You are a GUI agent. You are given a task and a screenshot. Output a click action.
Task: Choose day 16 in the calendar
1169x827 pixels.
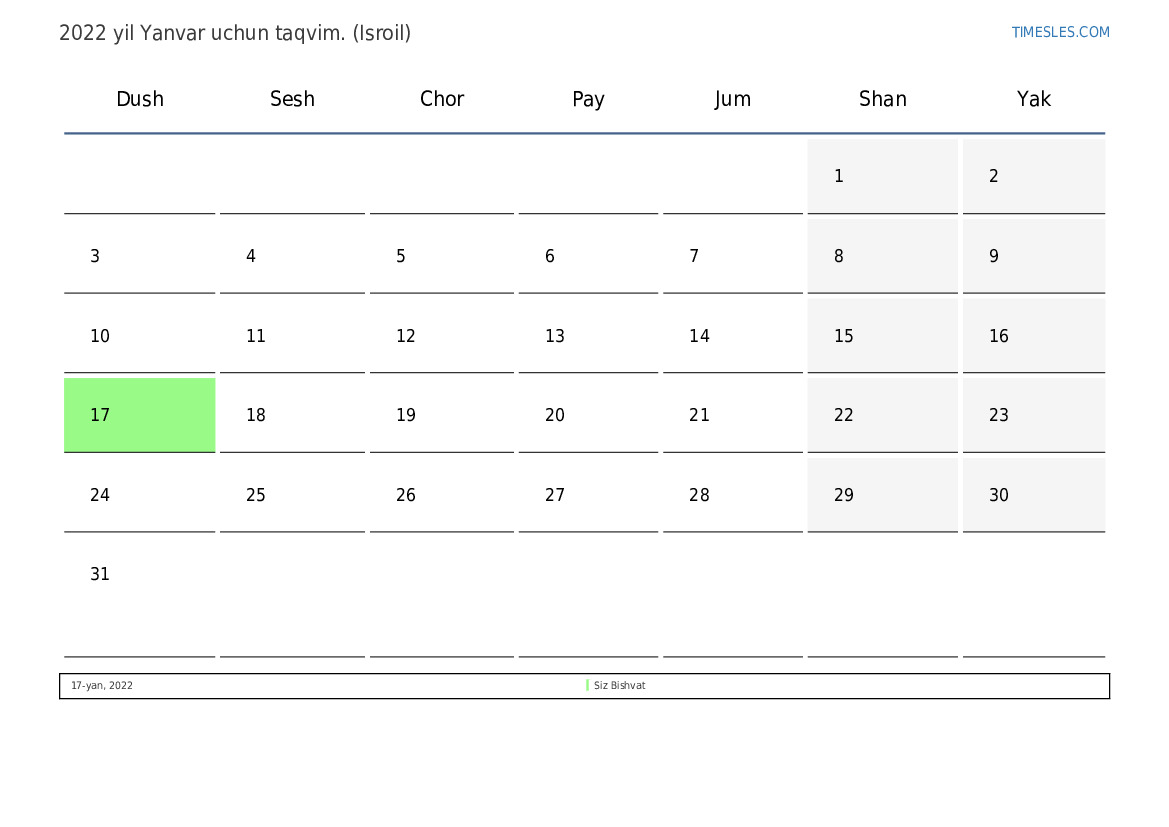click(1033, 336)
